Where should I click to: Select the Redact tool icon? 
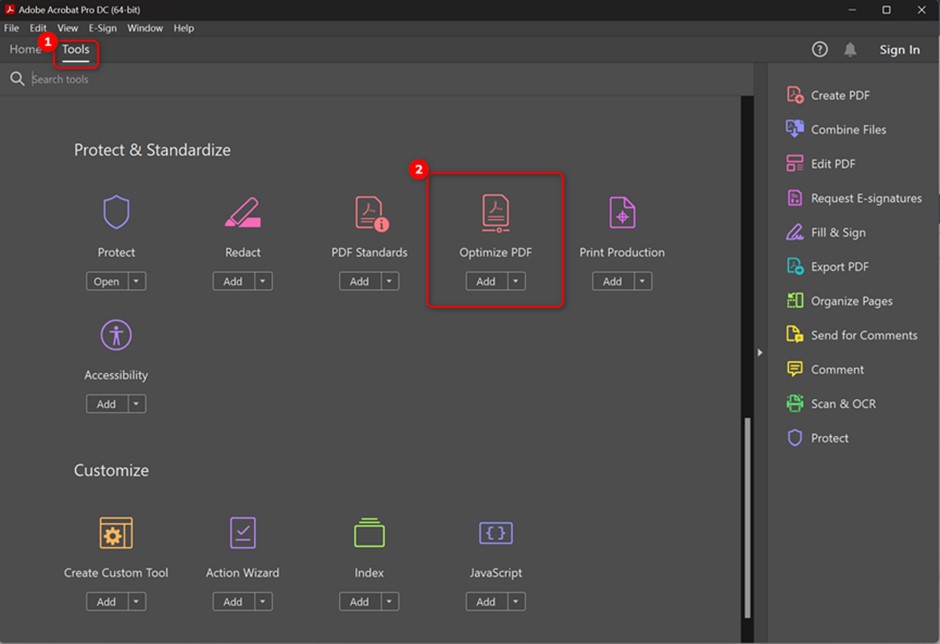coord(242,213)
